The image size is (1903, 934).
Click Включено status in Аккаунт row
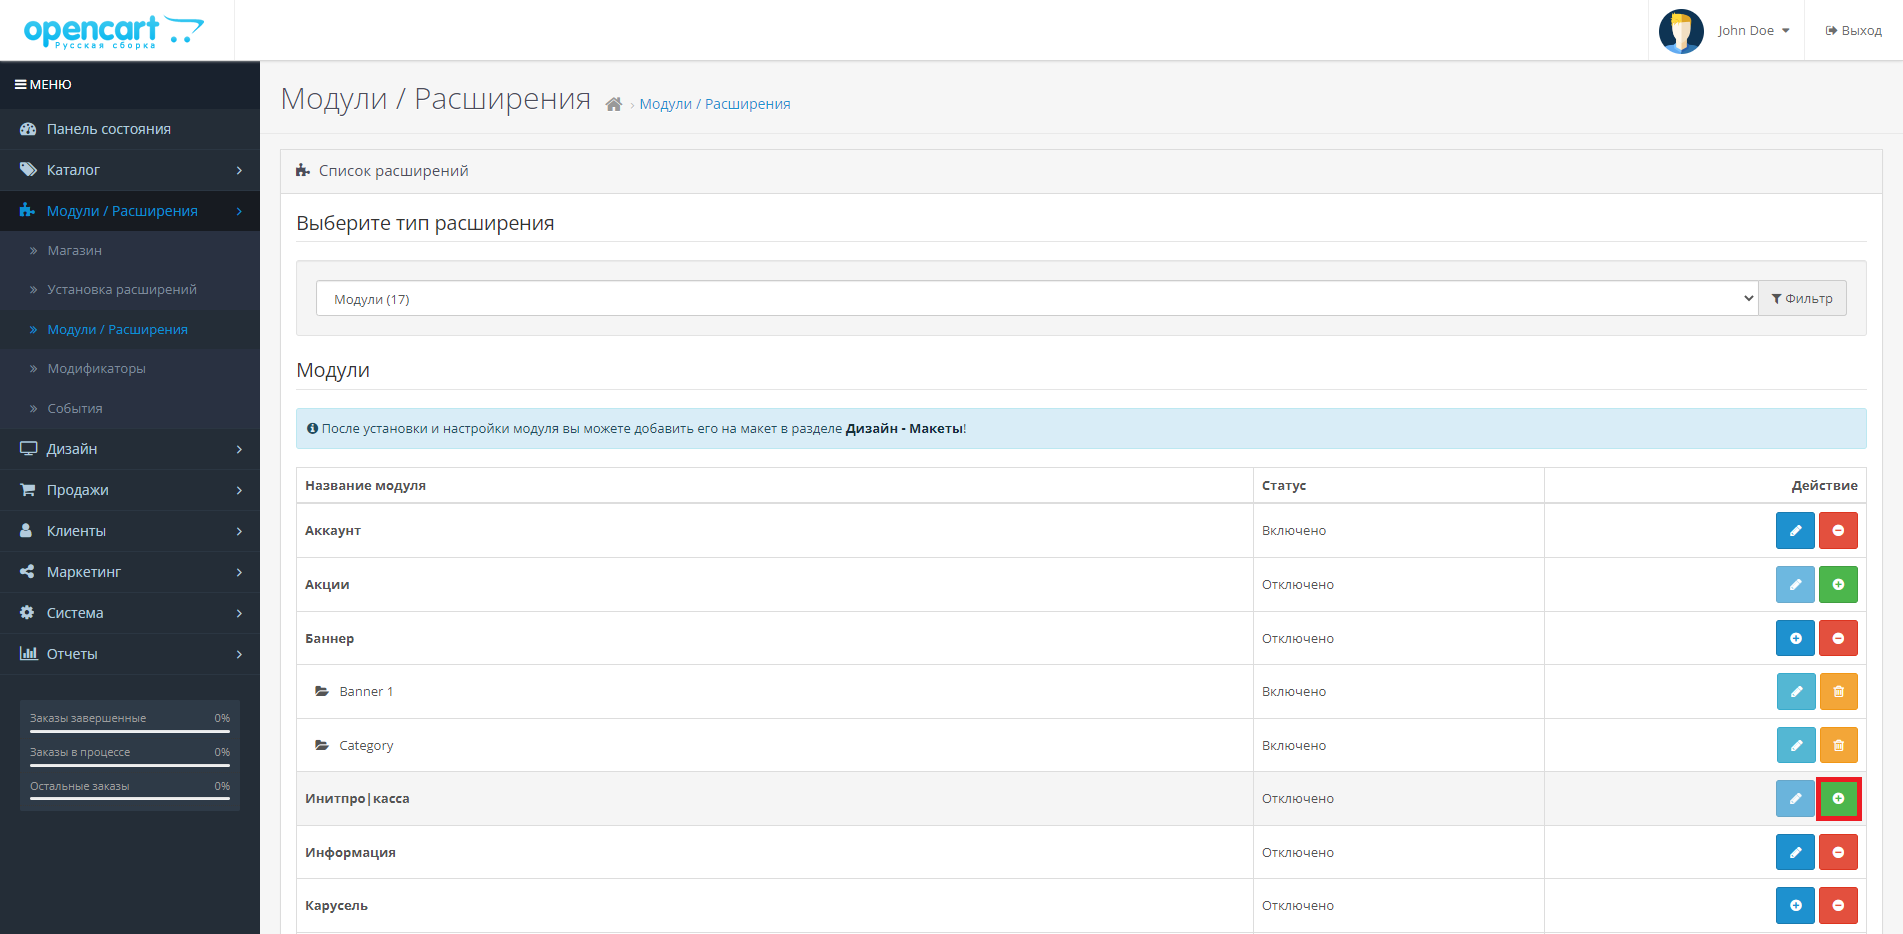(x=1294, y=530)
